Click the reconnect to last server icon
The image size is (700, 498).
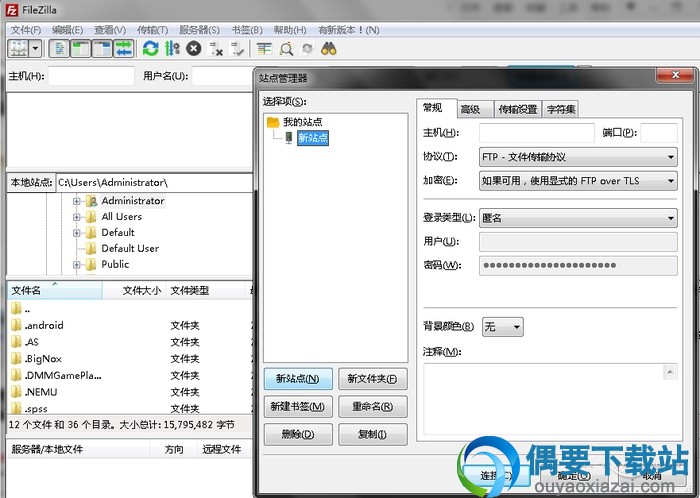(237, 48)
